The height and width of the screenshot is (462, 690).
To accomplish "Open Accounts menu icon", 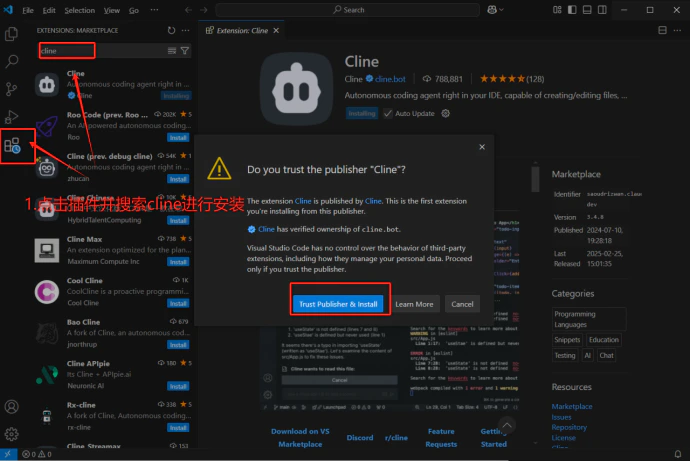I will point(11,407).
